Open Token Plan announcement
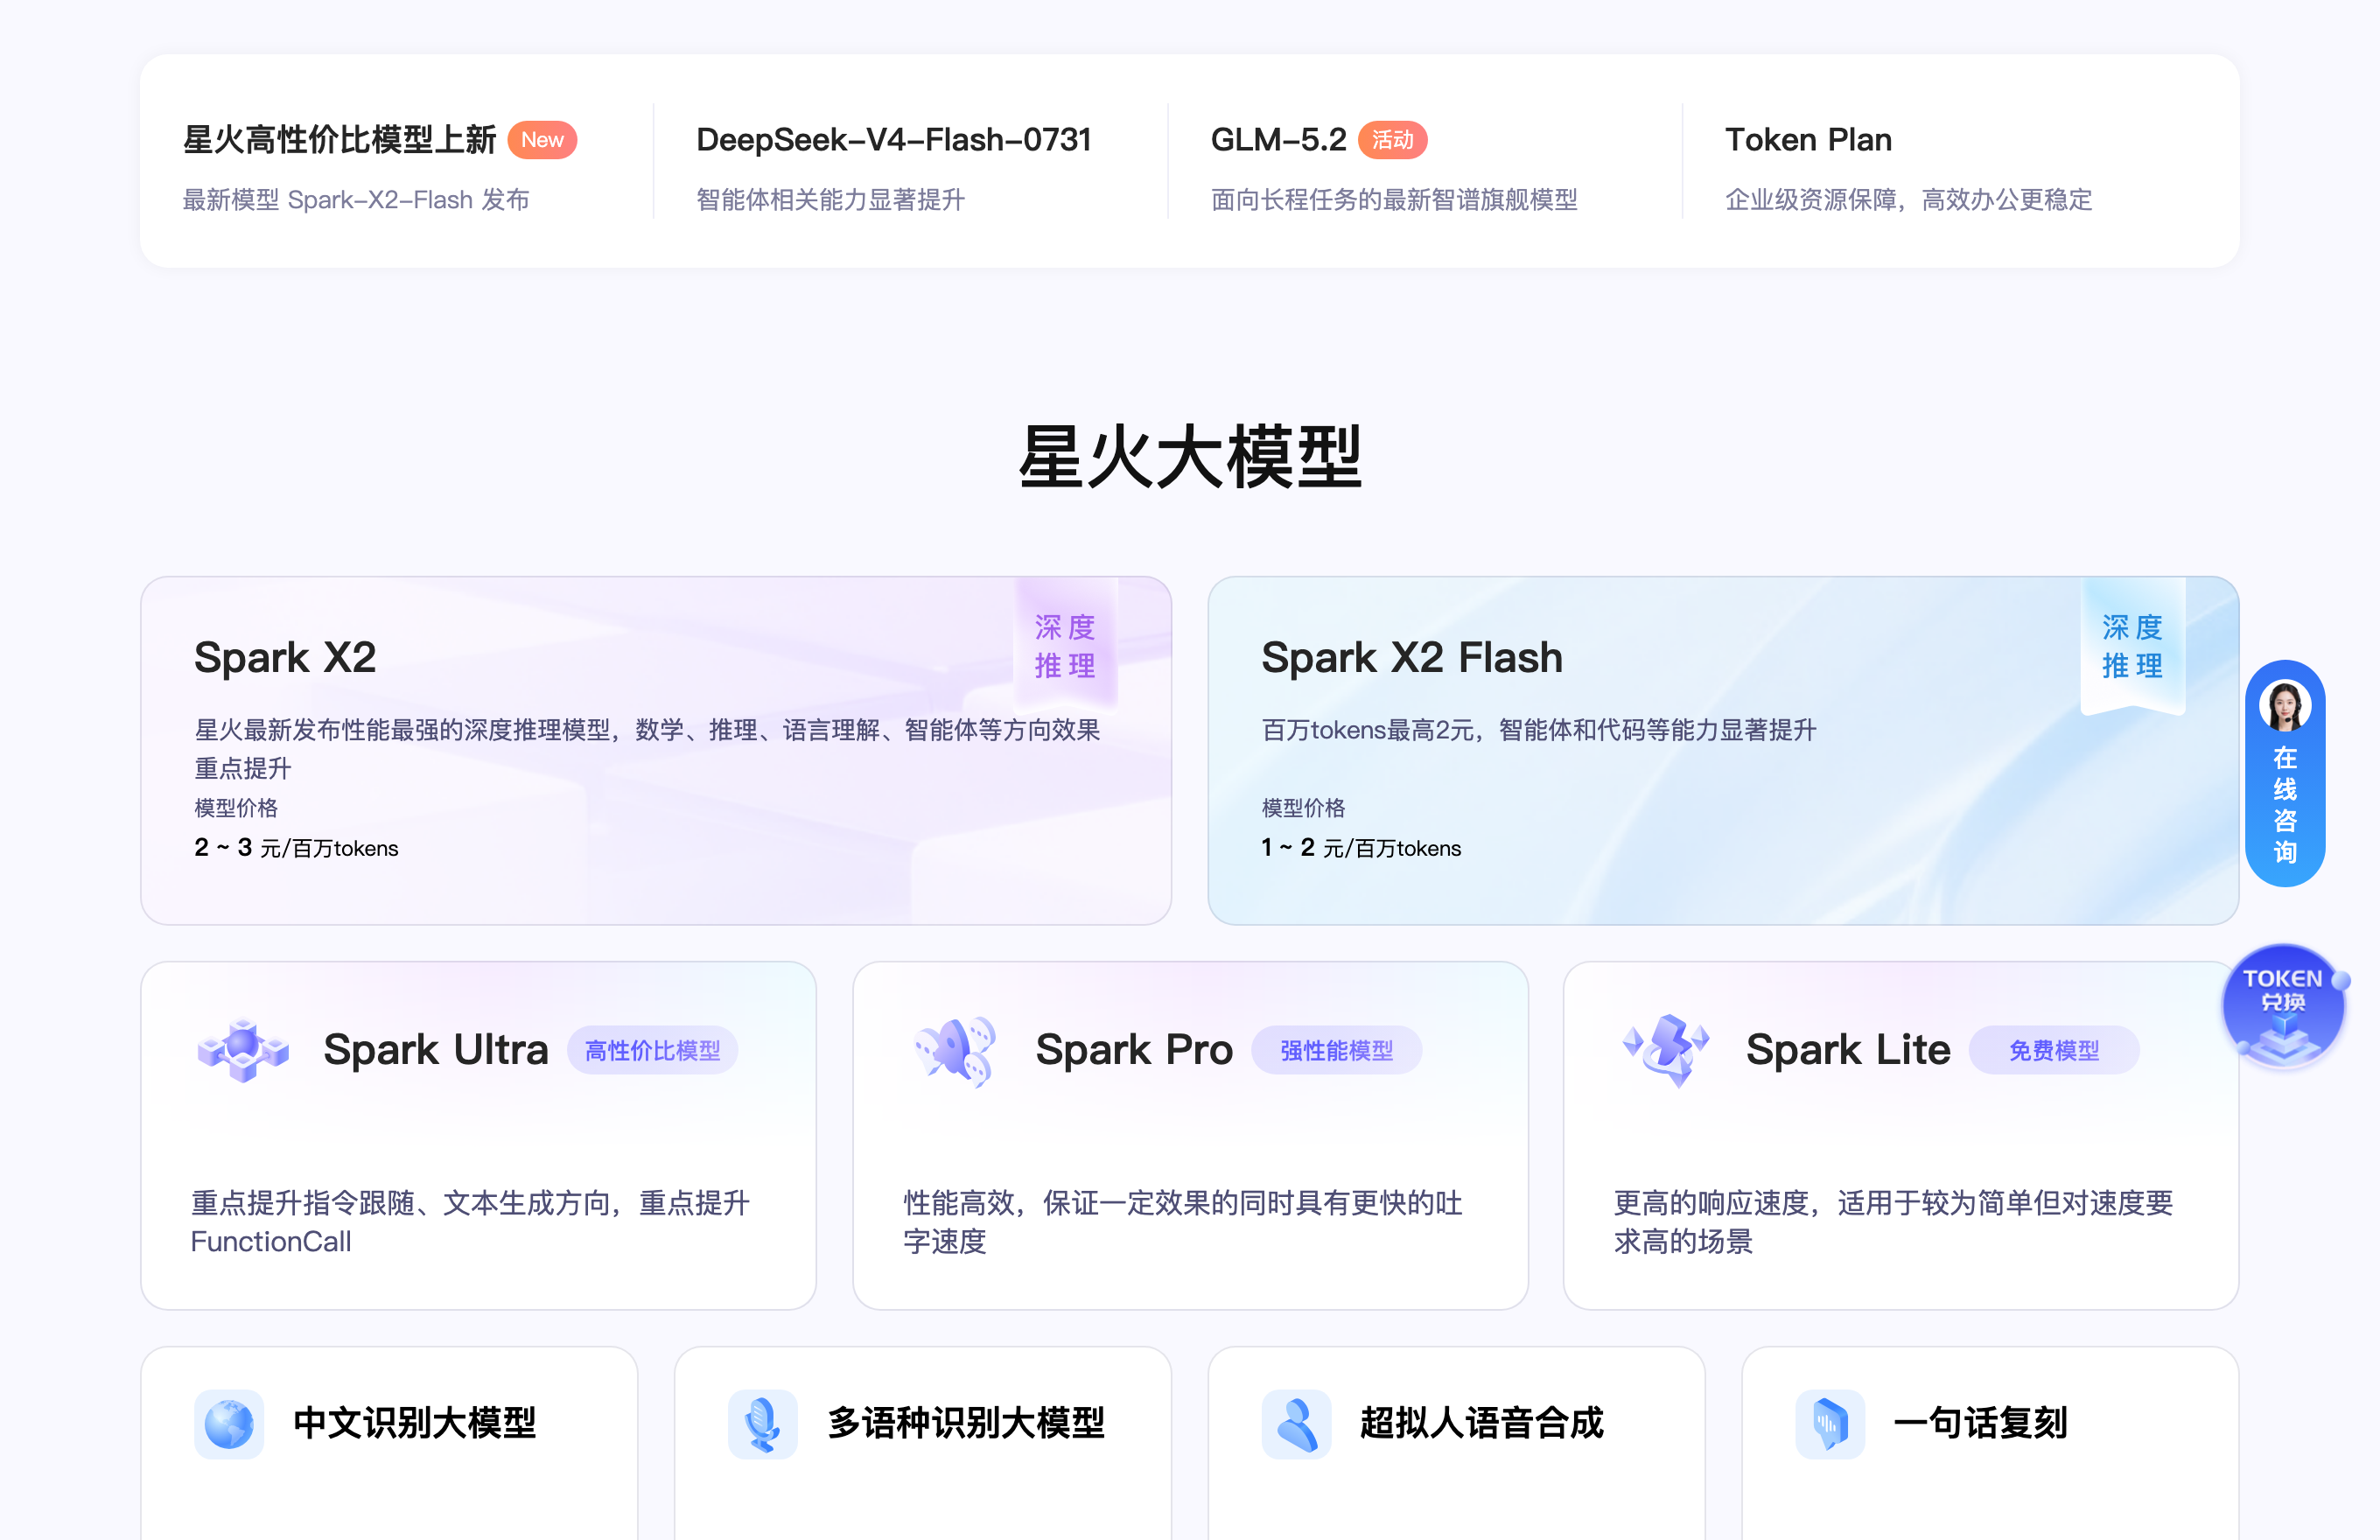Image resolution: width=2380 pixels, height=1540 pixels. click(1809, 140)
